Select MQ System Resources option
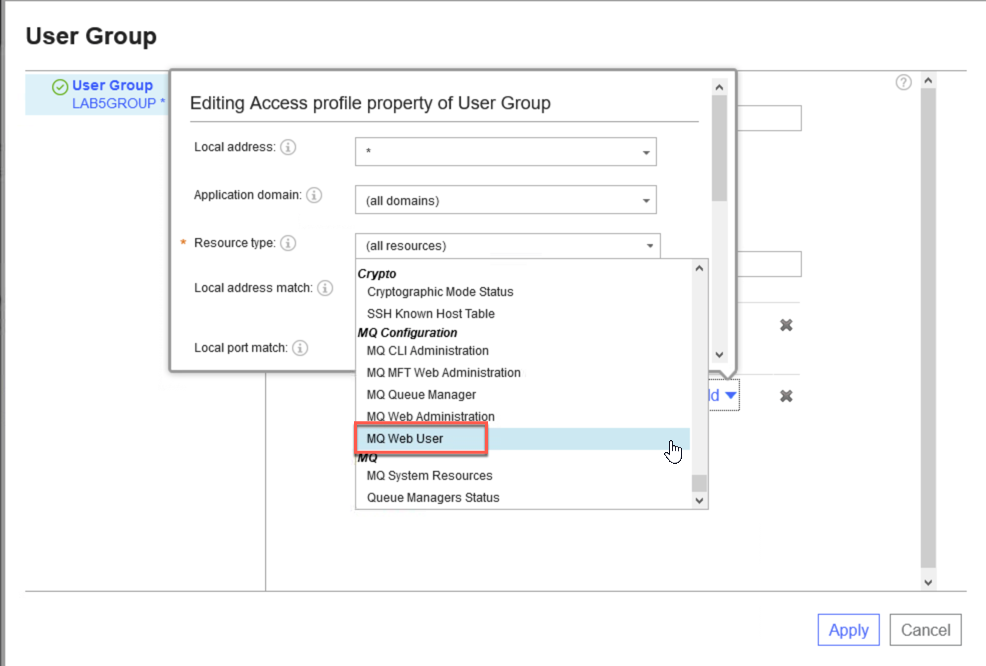Viewport: 986px width, 666px height. (x=429, y=476)
